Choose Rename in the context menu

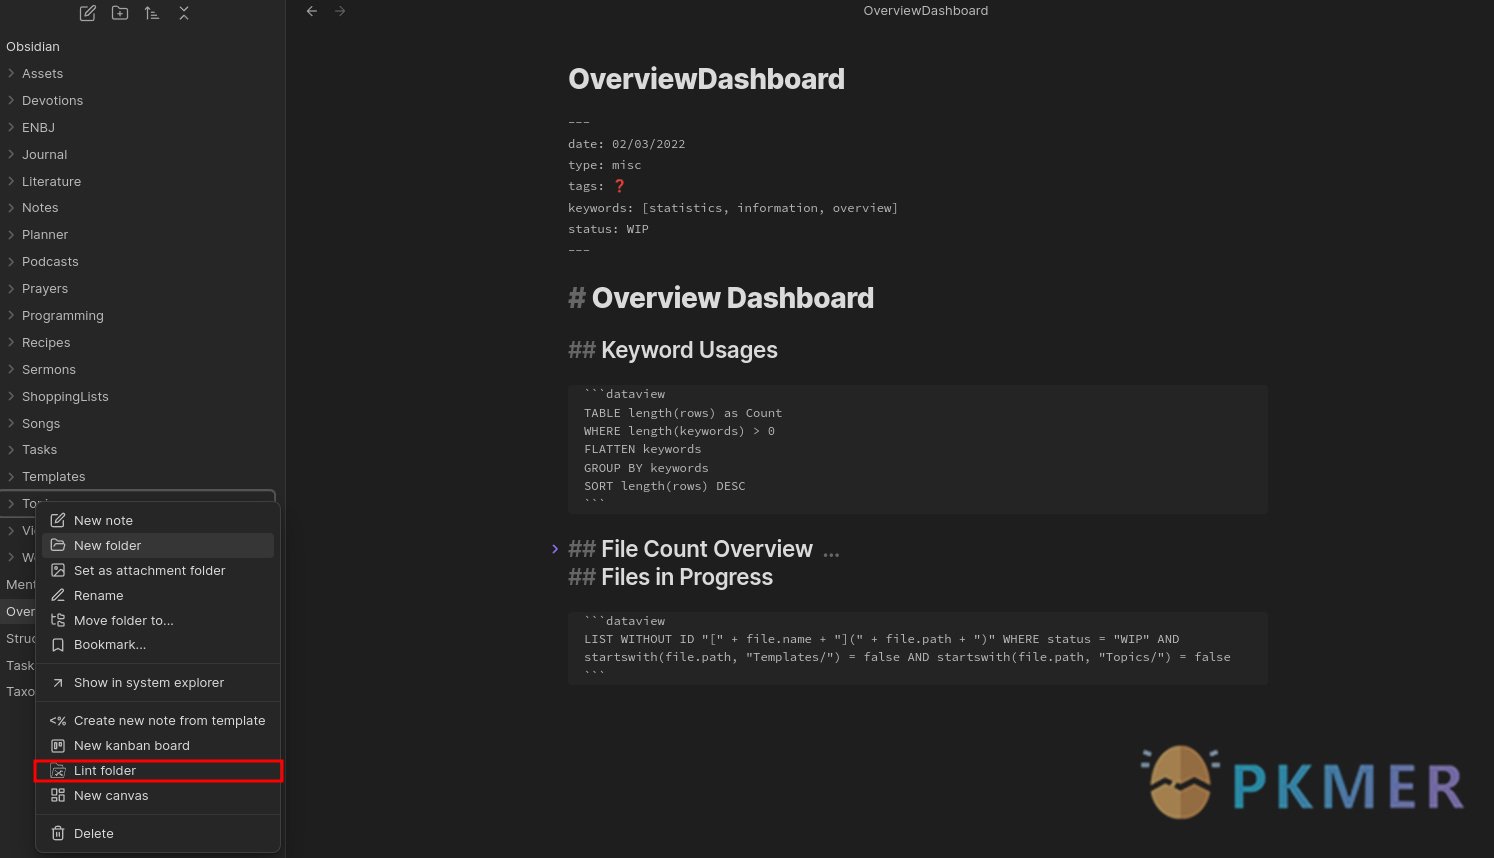point(98,595)
